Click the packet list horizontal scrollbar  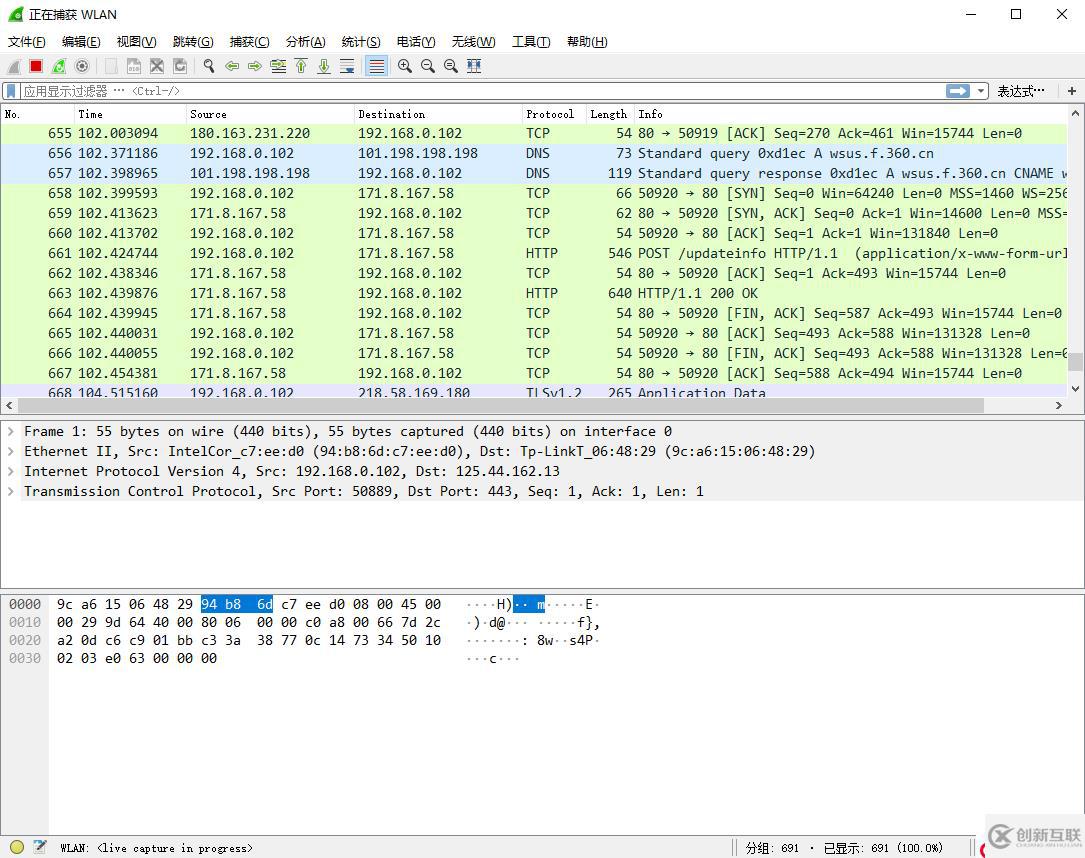(x=501, y=405)
